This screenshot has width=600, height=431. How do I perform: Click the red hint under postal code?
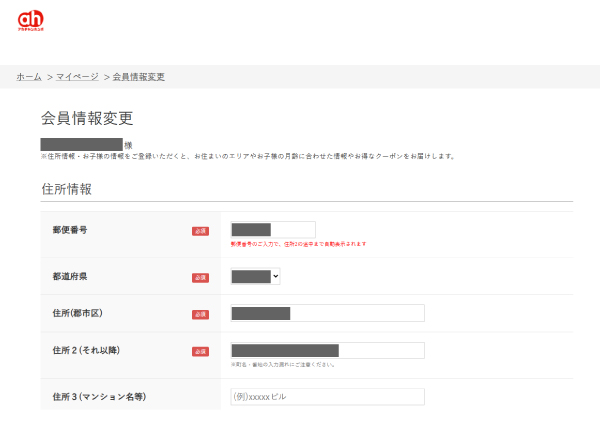point(298,244)
